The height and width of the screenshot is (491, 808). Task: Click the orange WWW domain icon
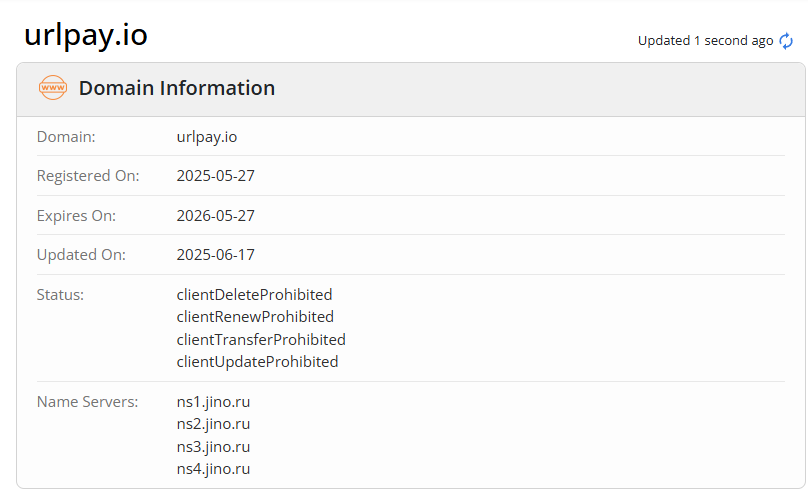pyautogui.click(x=53, y=88)
